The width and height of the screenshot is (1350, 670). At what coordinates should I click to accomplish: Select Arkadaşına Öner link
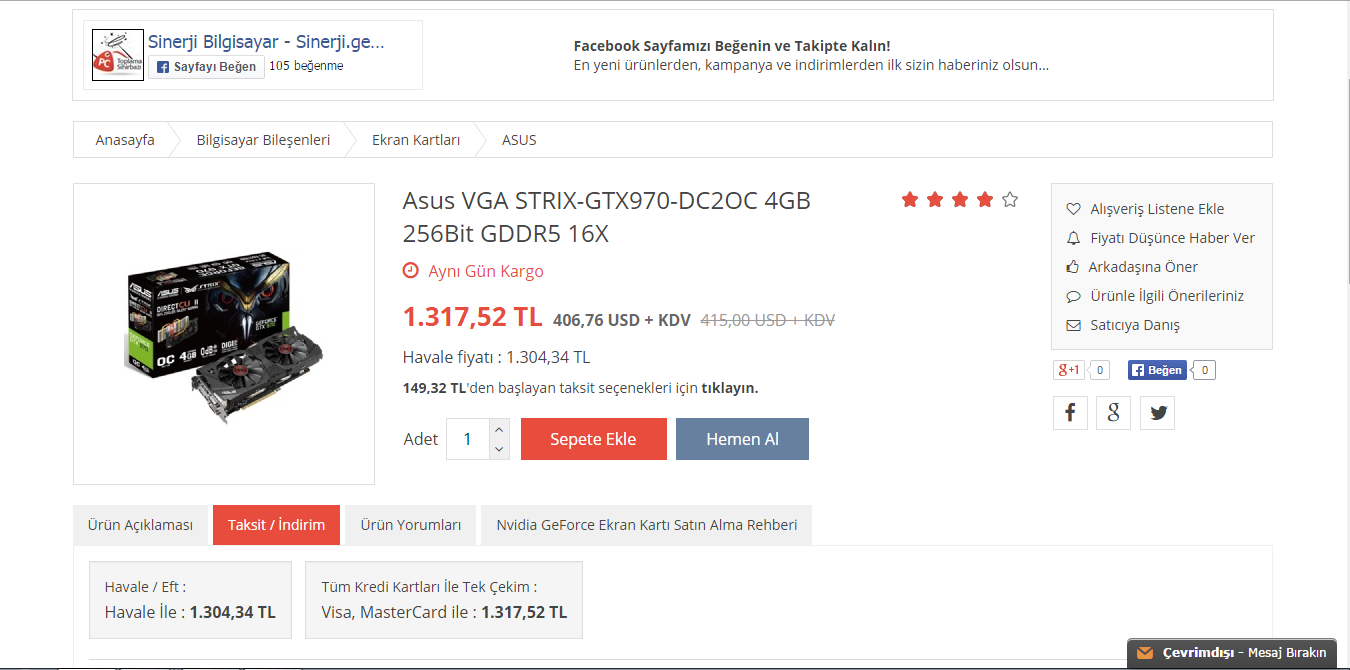pos(1143,267)
